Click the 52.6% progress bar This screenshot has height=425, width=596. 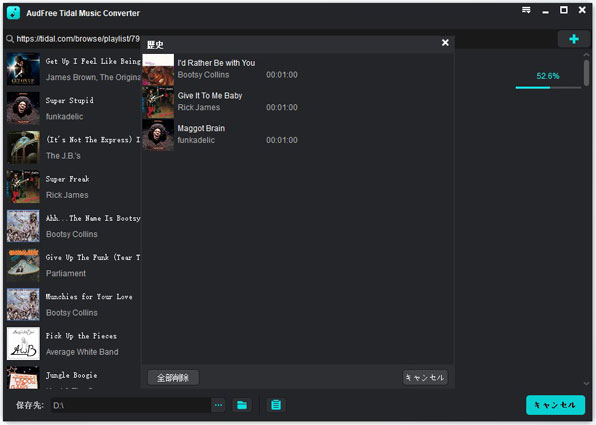548,87
